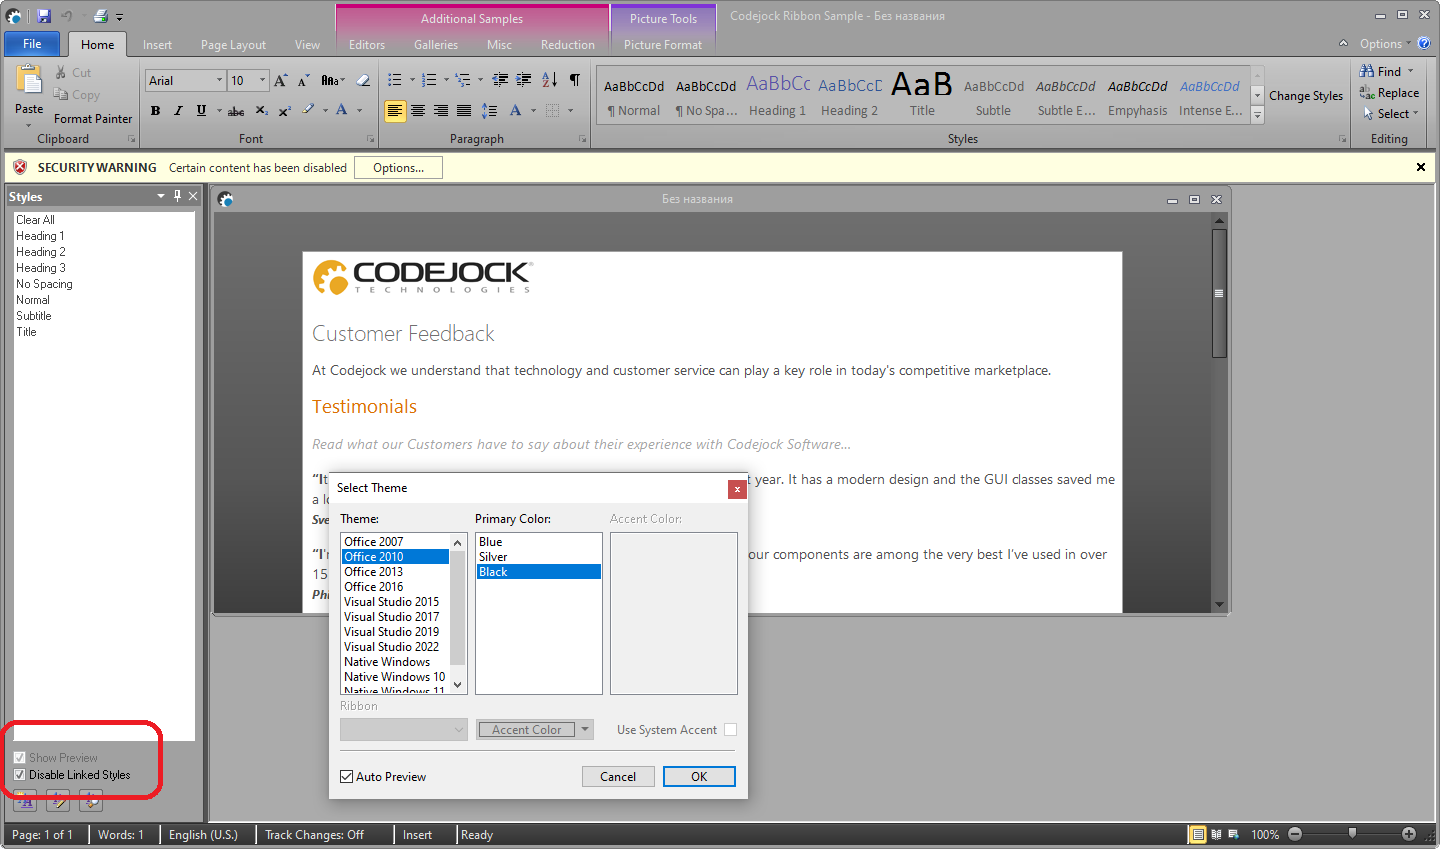
Task: Toggle Disable Linked Styles checkbox
Action: [x=20, y=775]
